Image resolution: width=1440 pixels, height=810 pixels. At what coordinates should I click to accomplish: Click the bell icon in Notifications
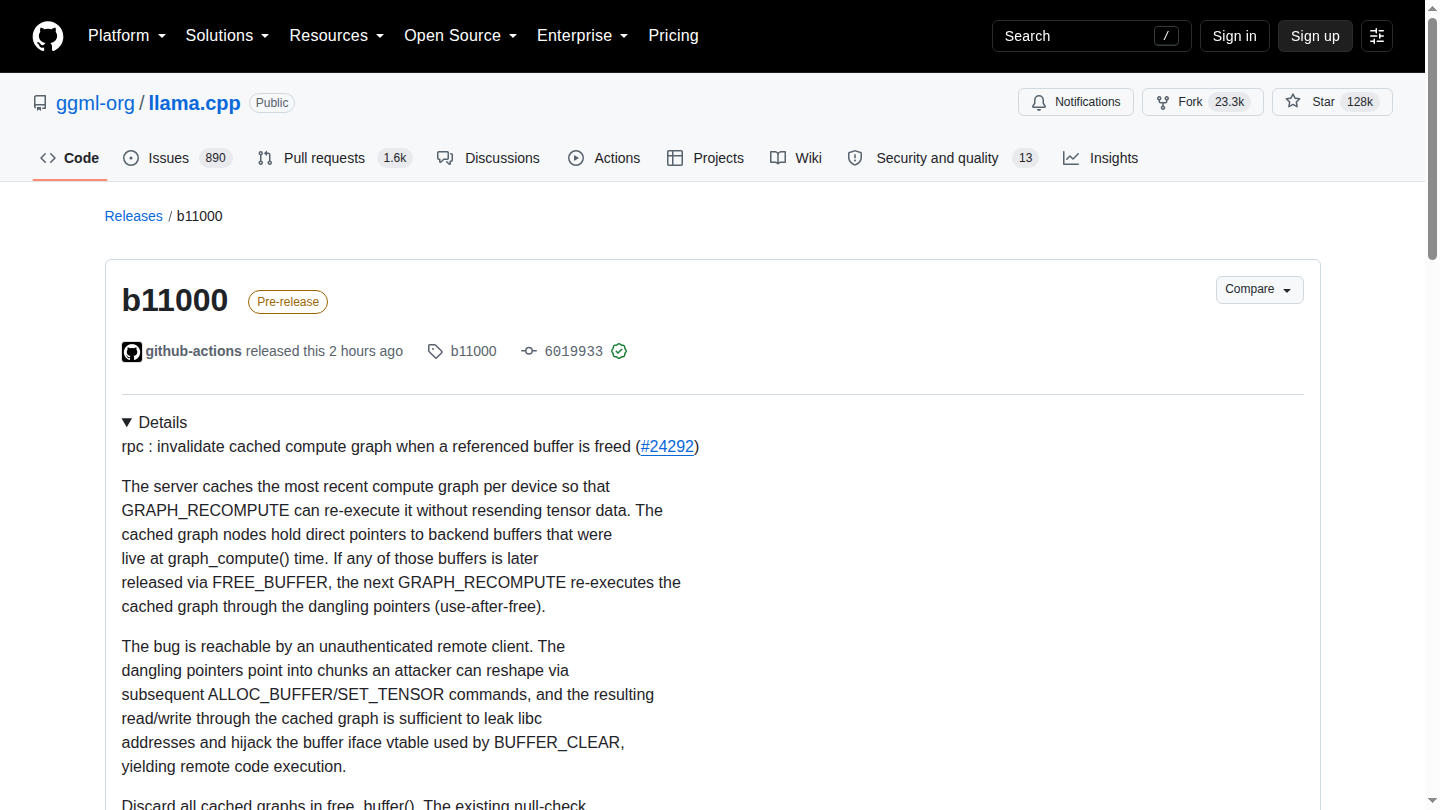coord(1039,102)
